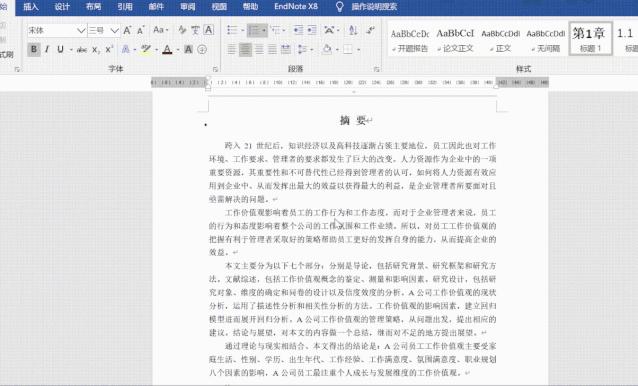Screen dimensions: 638x386
Task: Decrease paragraph indent
Action: [298, 30]
